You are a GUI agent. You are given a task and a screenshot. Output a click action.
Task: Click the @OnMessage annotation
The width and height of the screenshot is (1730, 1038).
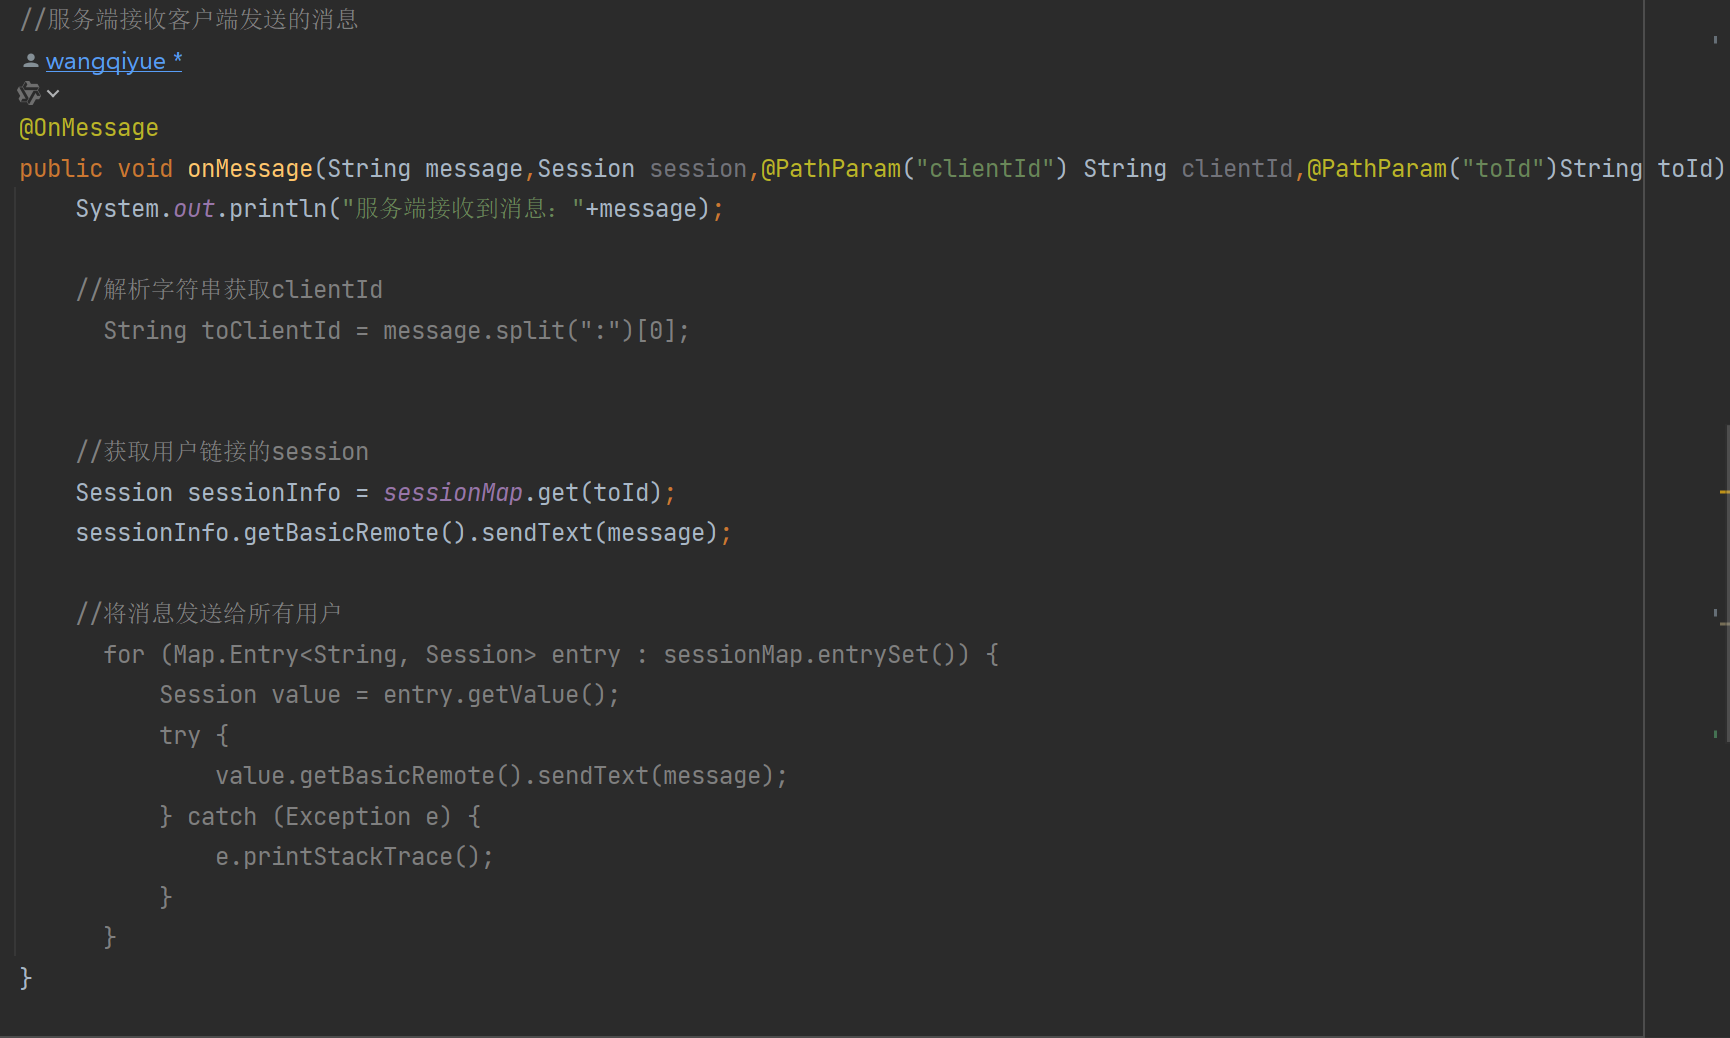click(89, 128)
